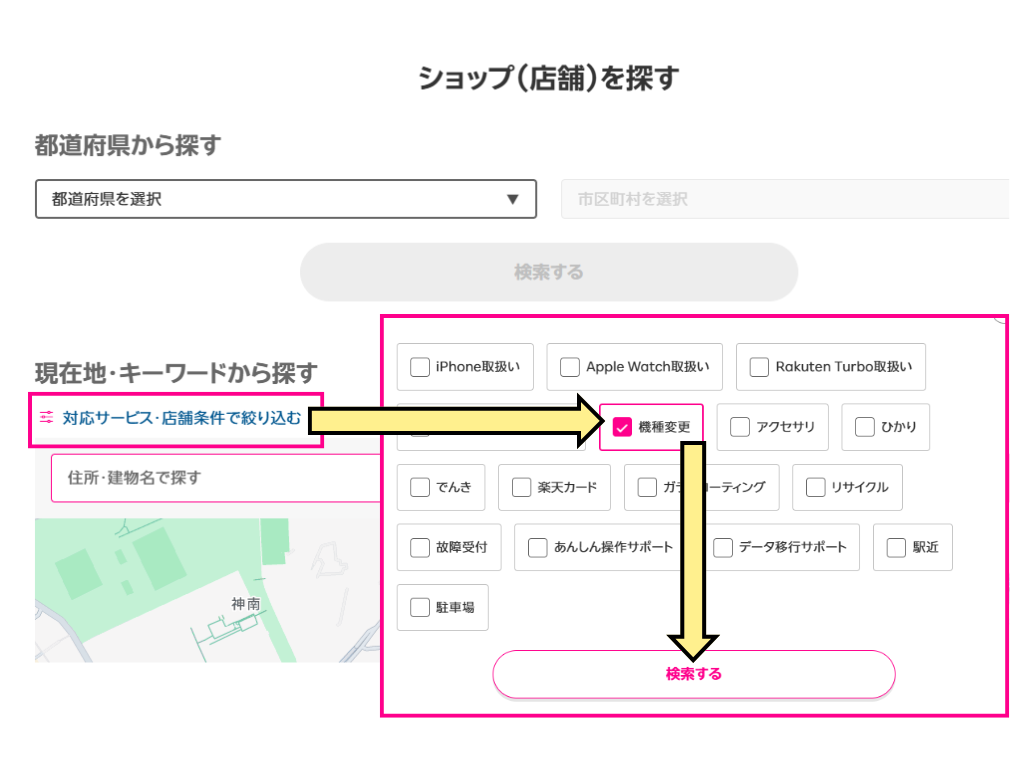Tick the Apple Watch取扱い checkbox
This screenshot has height=768, width=1024.
pos(570,367)
